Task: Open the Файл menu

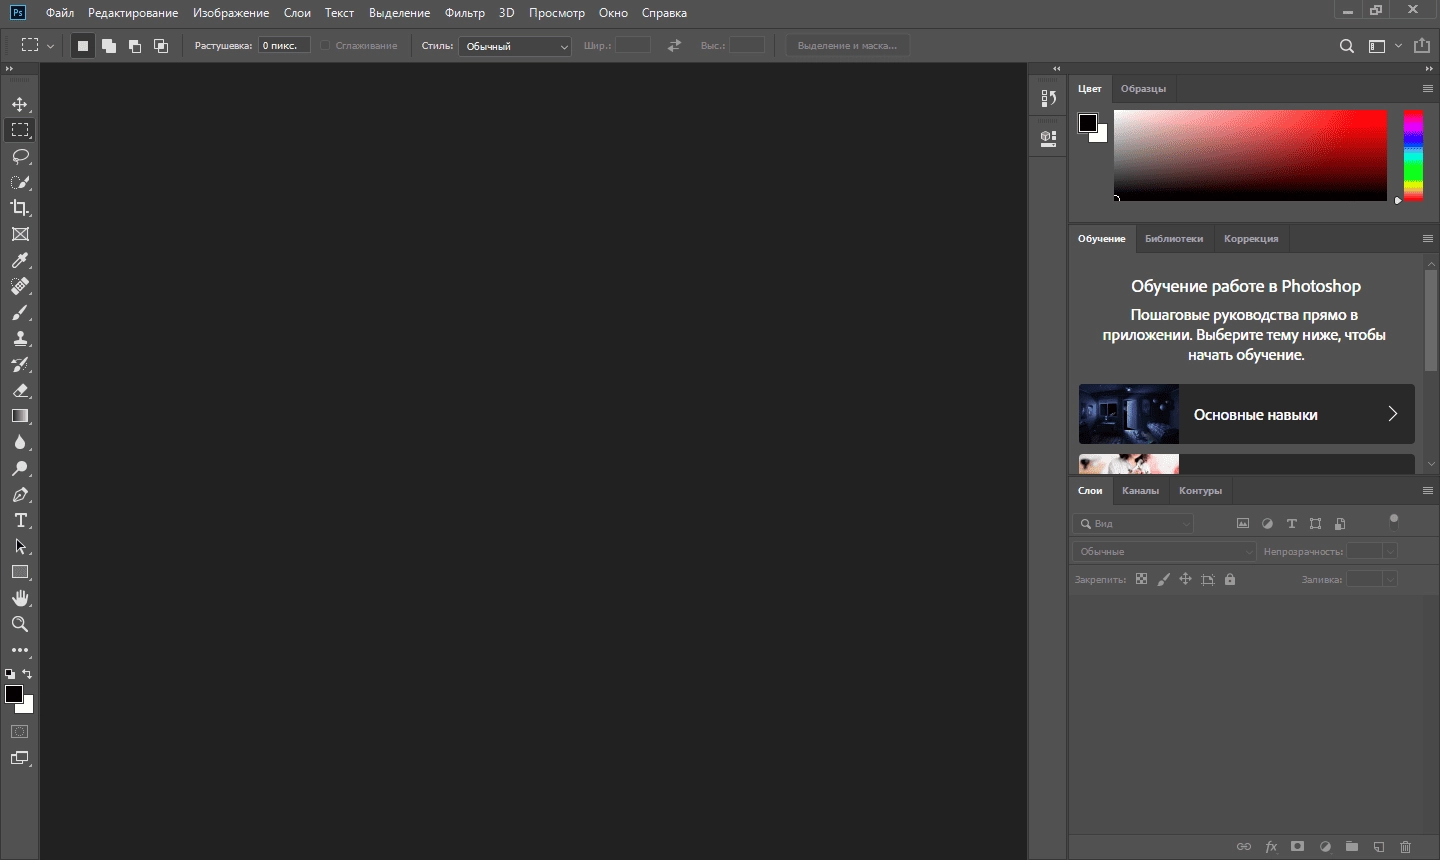Action: coord(60,13)
